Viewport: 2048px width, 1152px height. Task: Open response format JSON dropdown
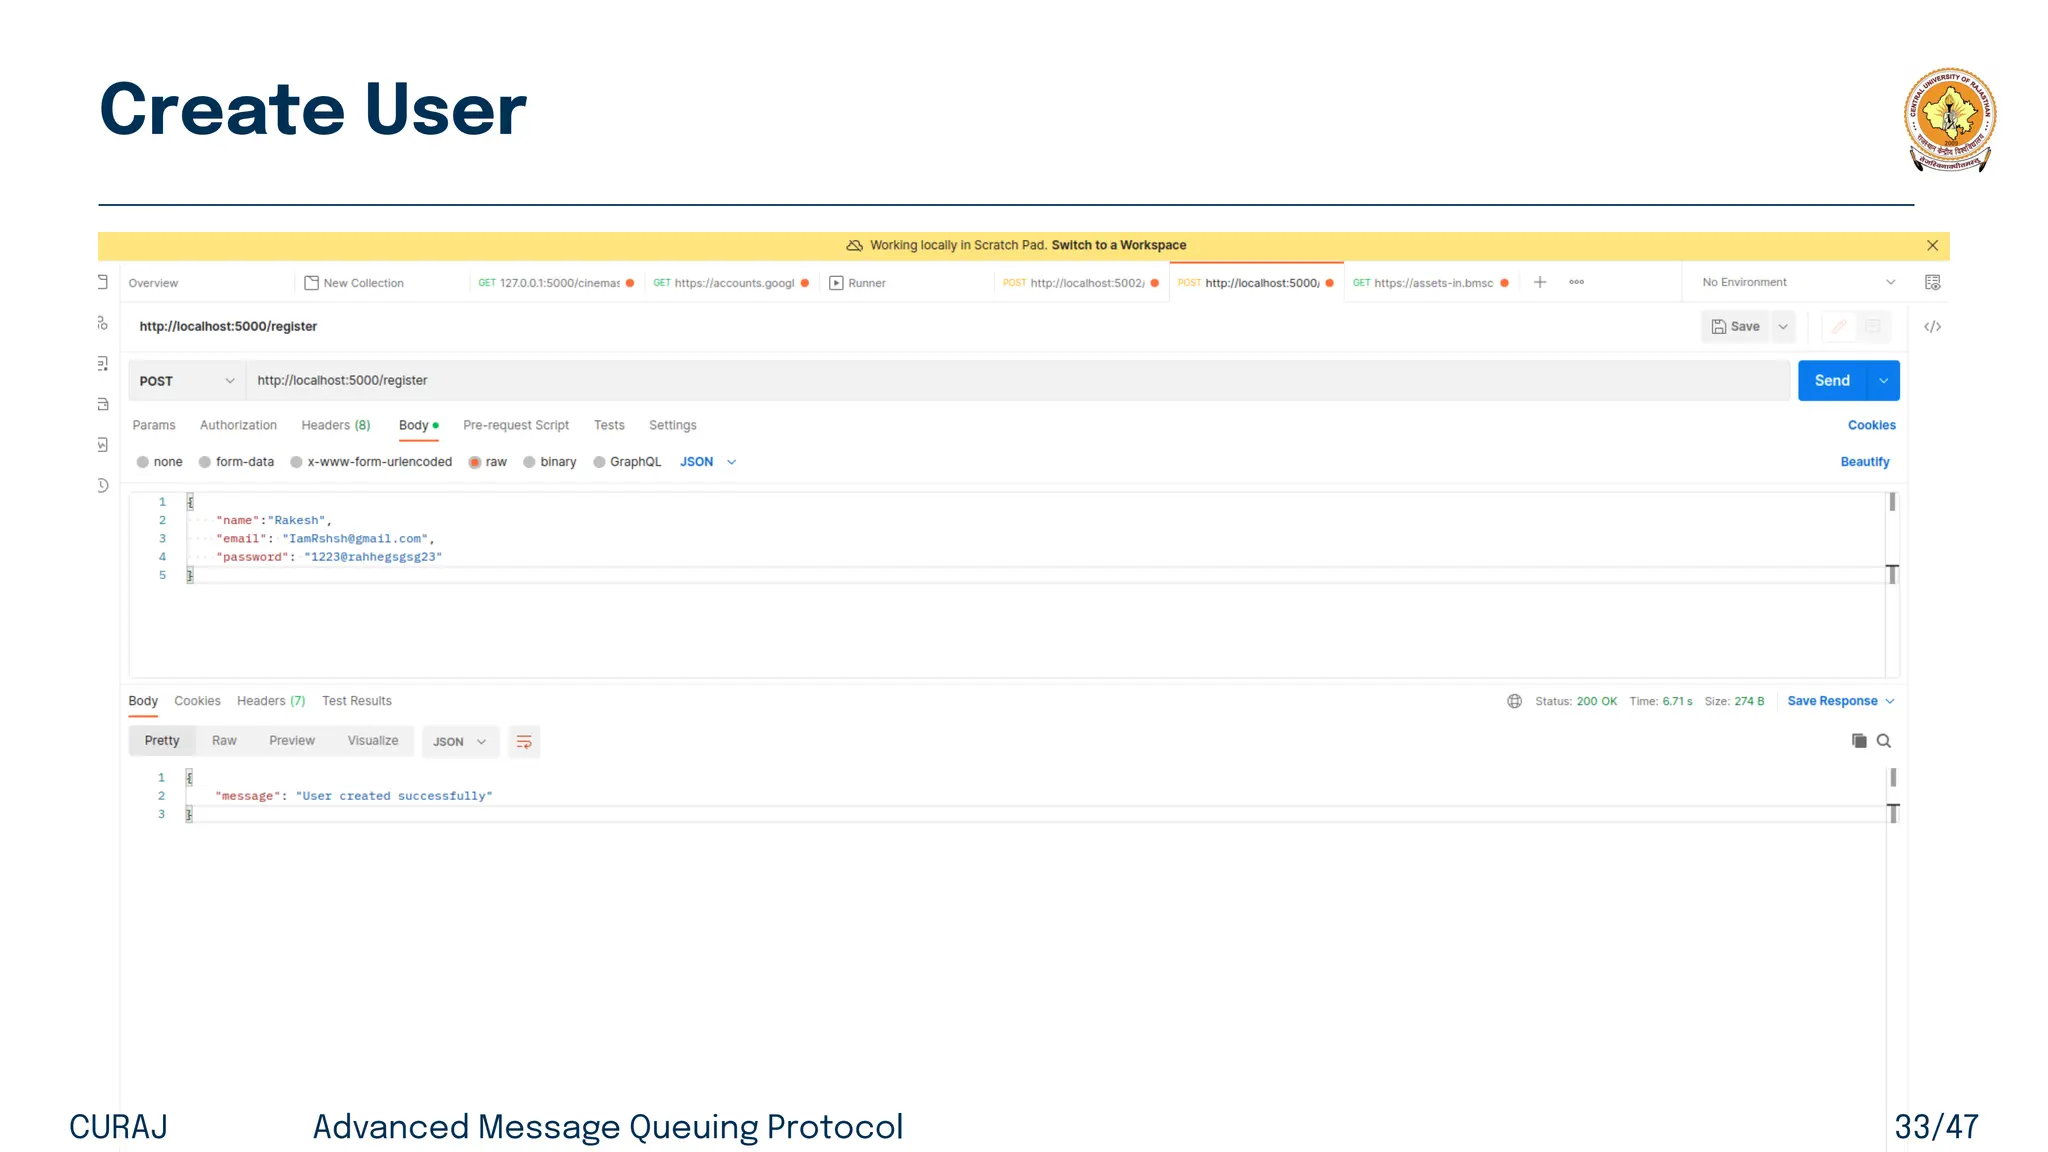(x=460, y=742)
